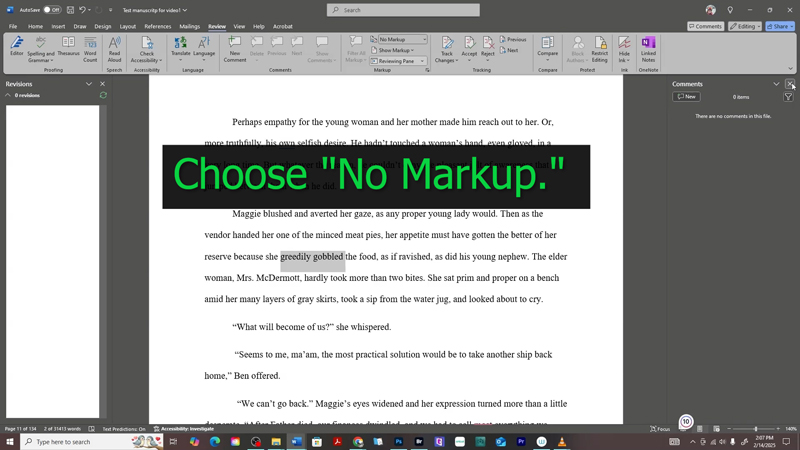
Task: Click the Track Changes icon
Action: pyautogui.click(x=446, y=43)
